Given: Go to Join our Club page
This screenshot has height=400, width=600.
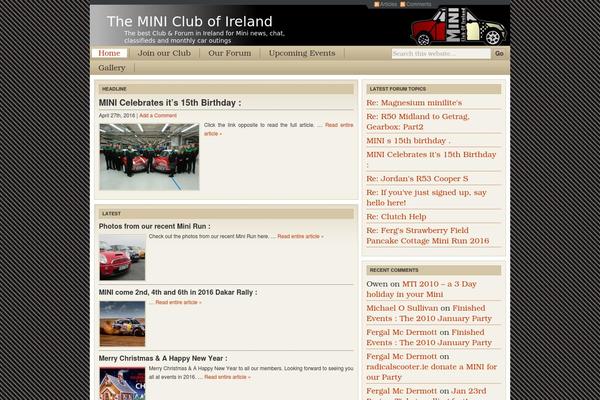Looking at the screenshot, I should click(x=164, y=53).
